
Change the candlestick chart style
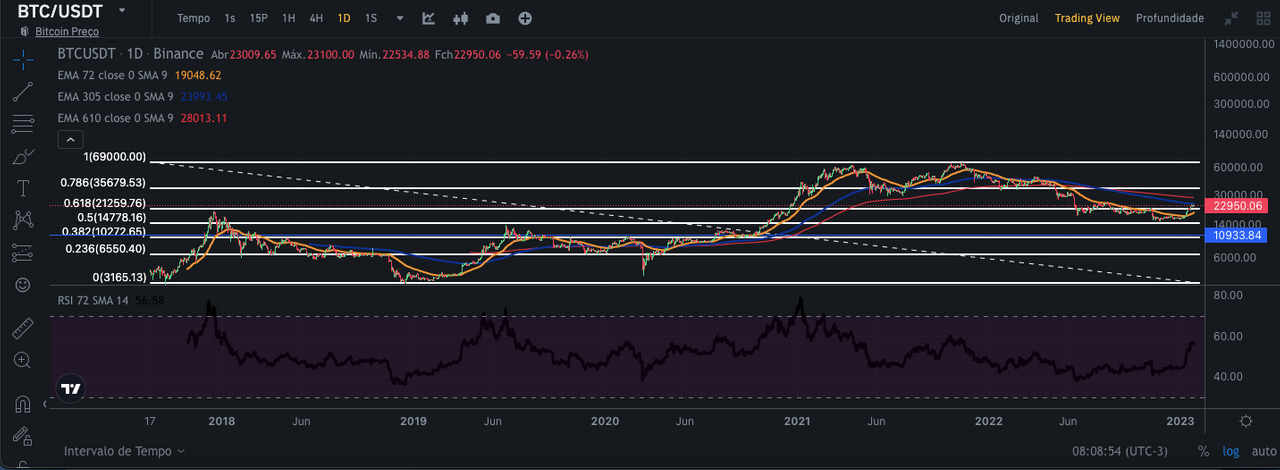click(x=461, y=18)
